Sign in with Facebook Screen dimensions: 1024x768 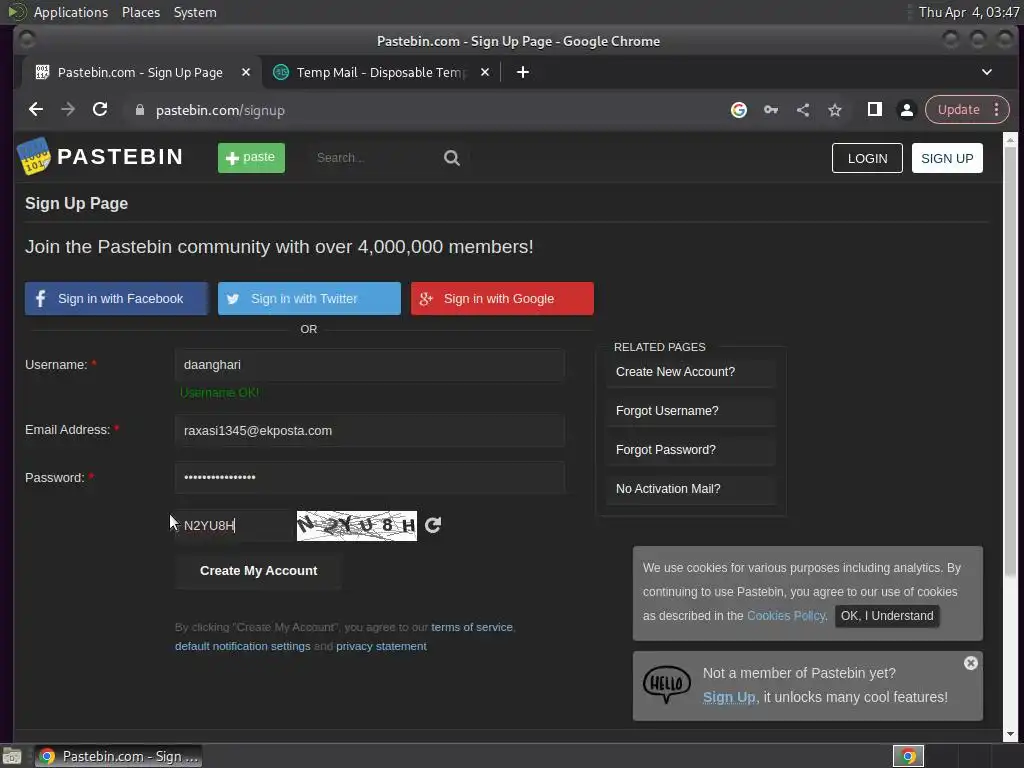pos(116,298)
